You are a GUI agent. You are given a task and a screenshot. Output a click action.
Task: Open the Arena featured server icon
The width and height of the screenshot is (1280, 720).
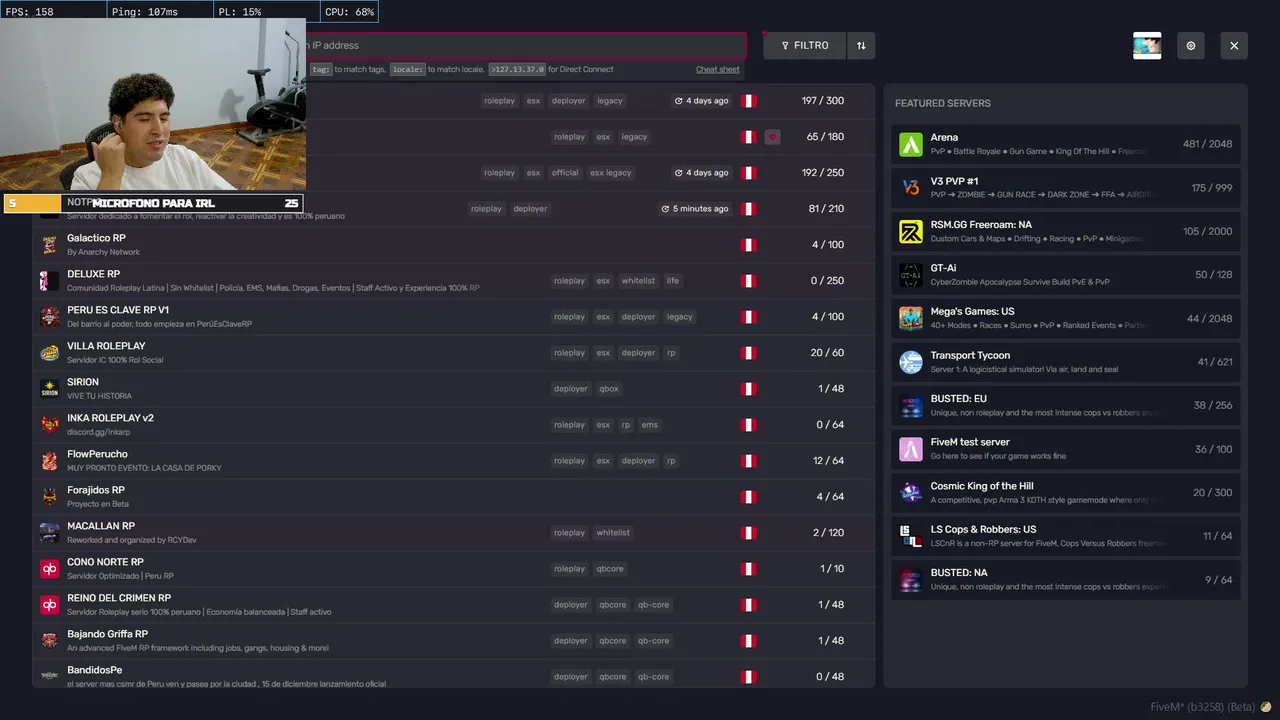[x=911, y=144]
